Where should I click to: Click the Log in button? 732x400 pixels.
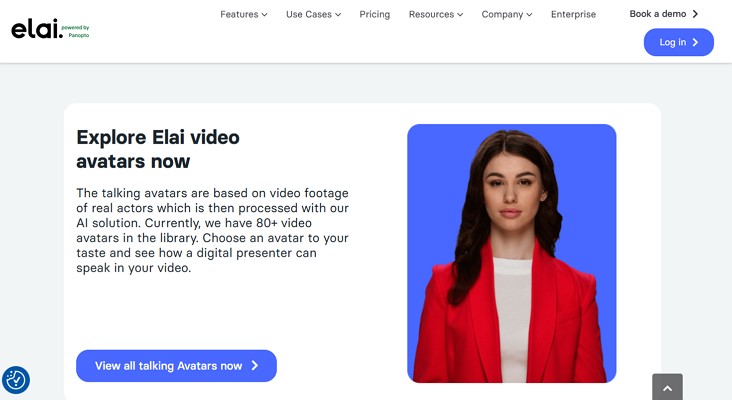click(678, 42)
